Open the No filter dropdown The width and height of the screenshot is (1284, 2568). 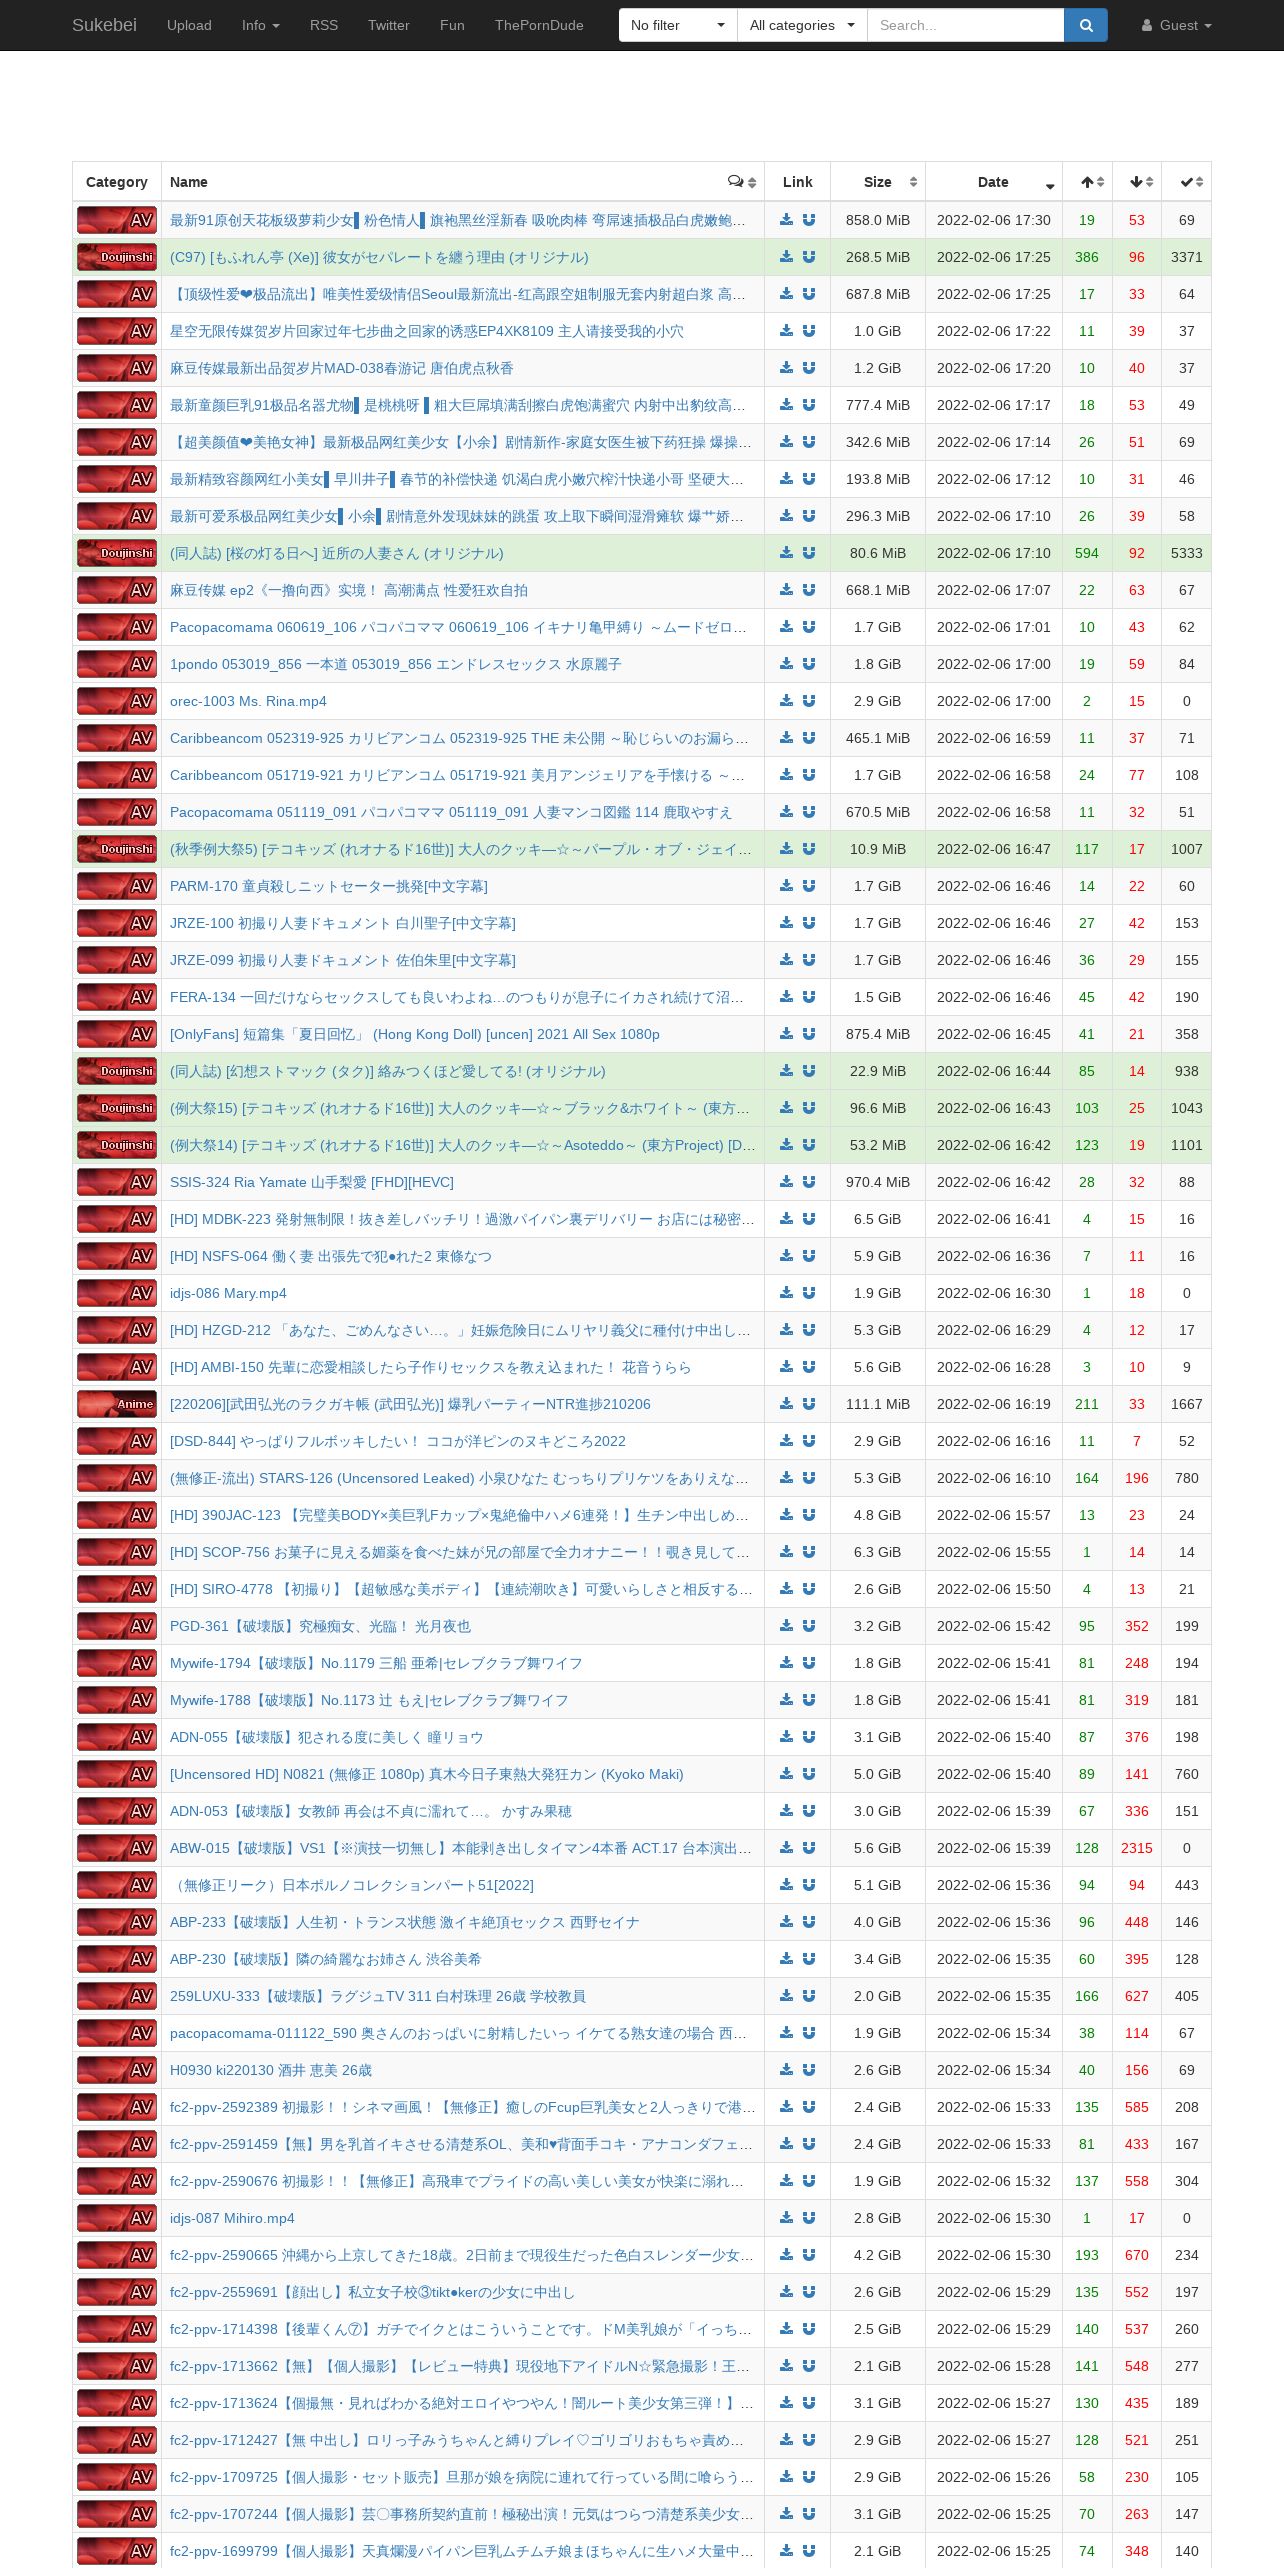tap(678, 25)
